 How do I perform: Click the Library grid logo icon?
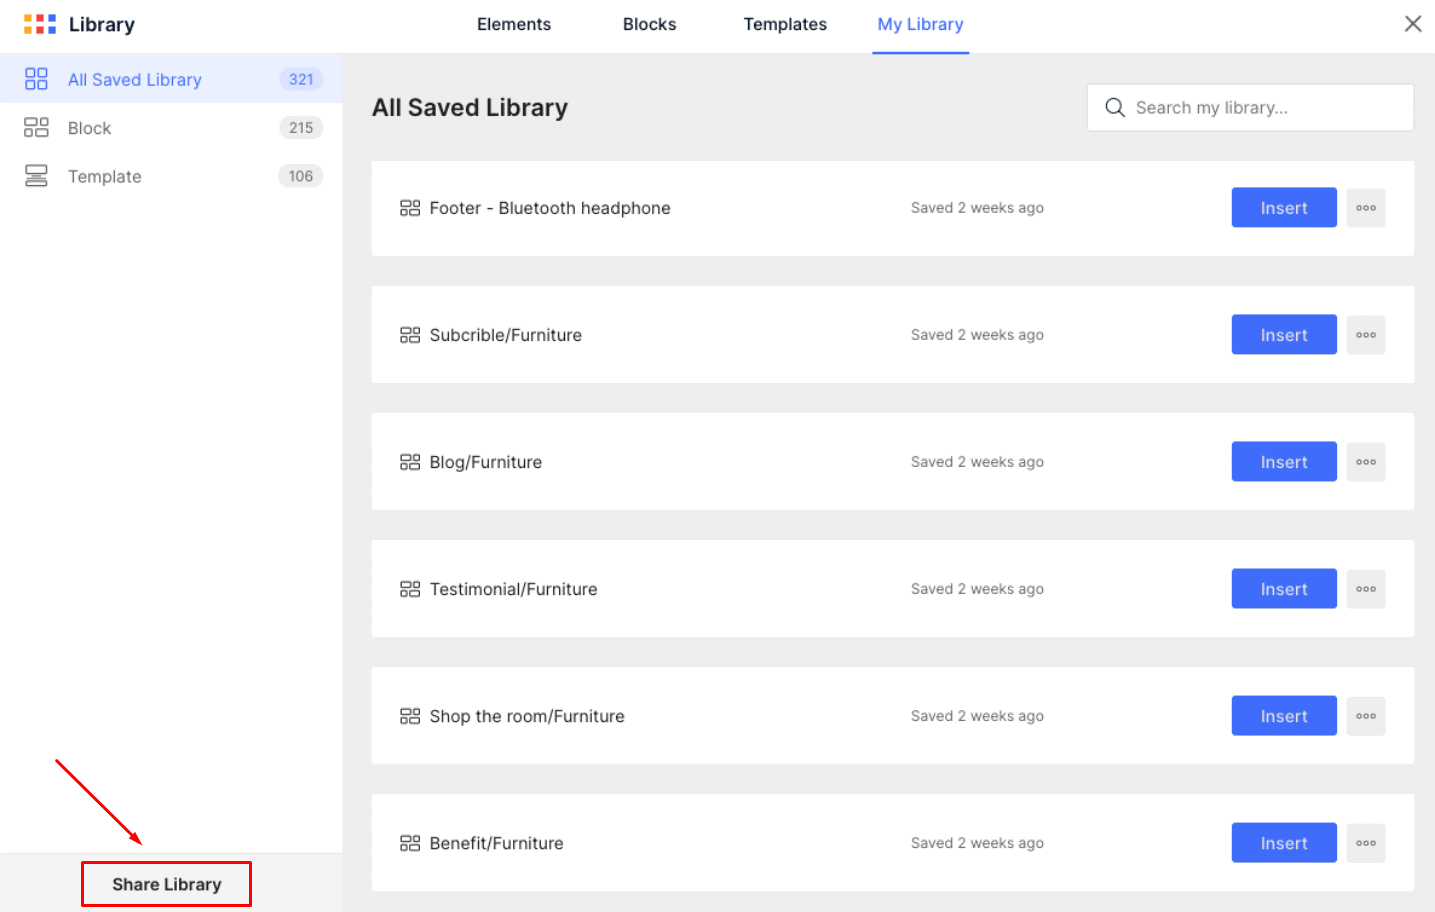(x=38, y=23)
